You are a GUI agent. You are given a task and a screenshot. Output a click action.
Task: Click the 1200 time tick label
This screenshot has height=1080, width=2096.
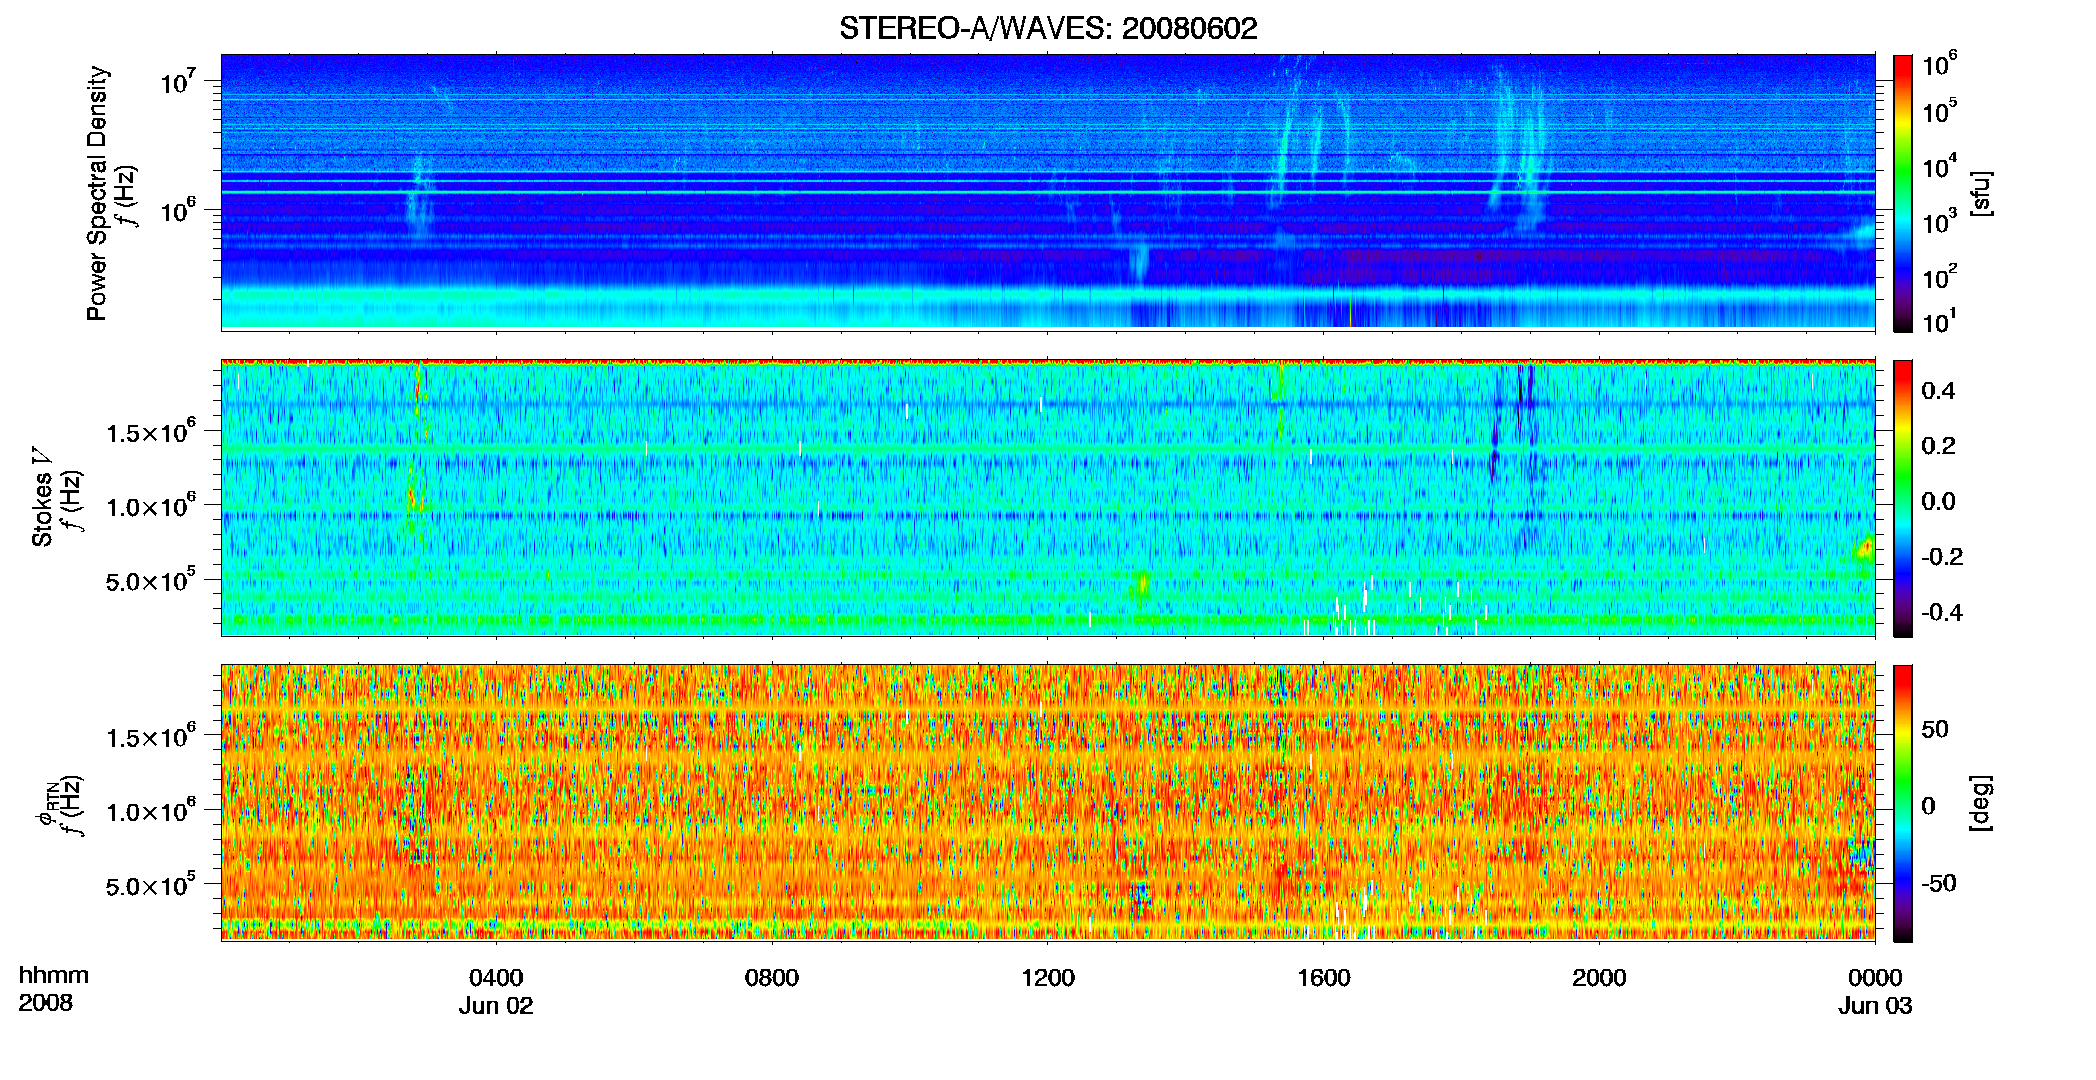coord(1048,978)
